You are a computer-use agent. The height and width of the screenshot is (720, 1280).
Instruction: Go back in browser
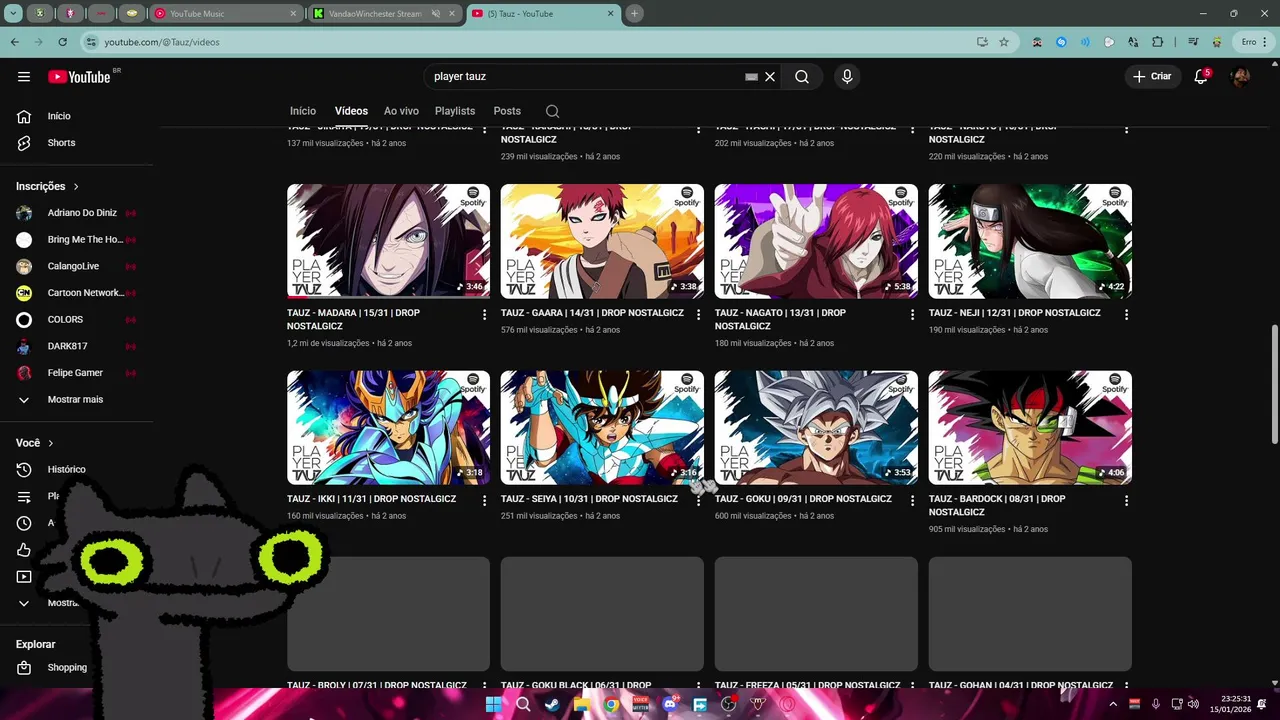click(x=15, y=42)
